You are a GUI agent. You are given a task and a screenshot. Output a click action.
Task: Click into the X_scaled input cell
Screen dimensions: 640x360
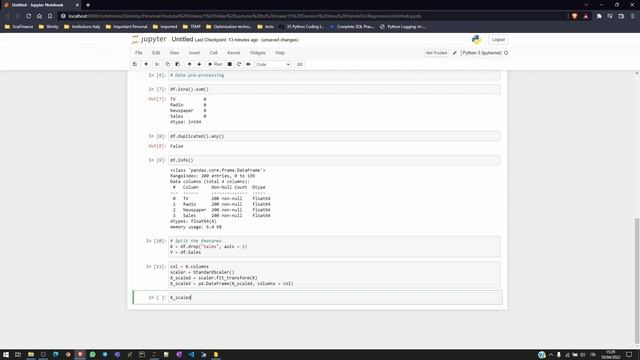coord(335,298)
